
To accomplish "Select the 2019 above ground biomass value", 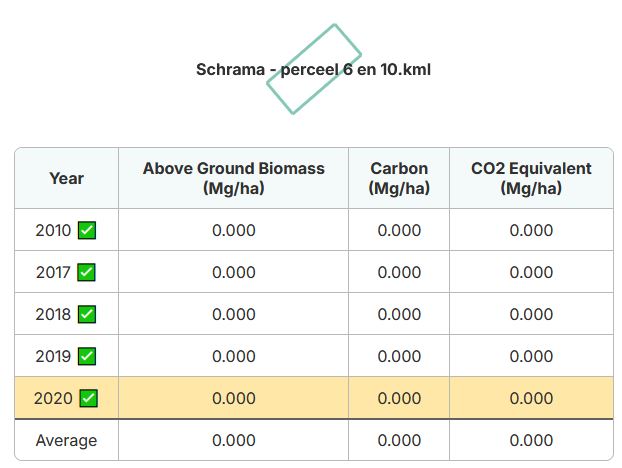I will (234, 356).
